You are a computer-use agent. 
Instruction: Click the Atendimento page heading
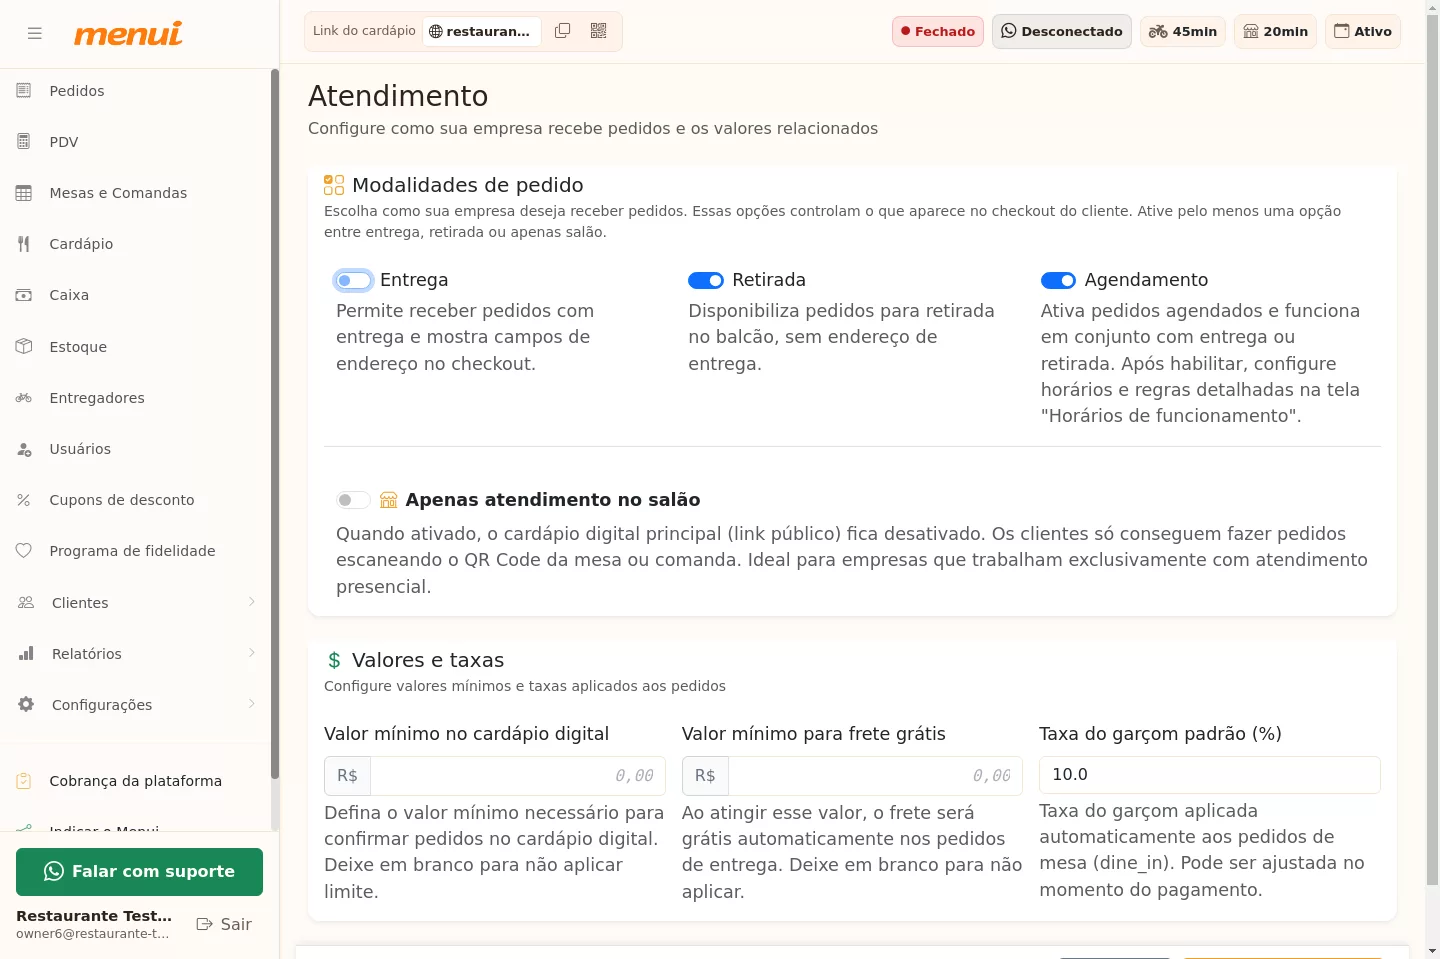(398, 96)
